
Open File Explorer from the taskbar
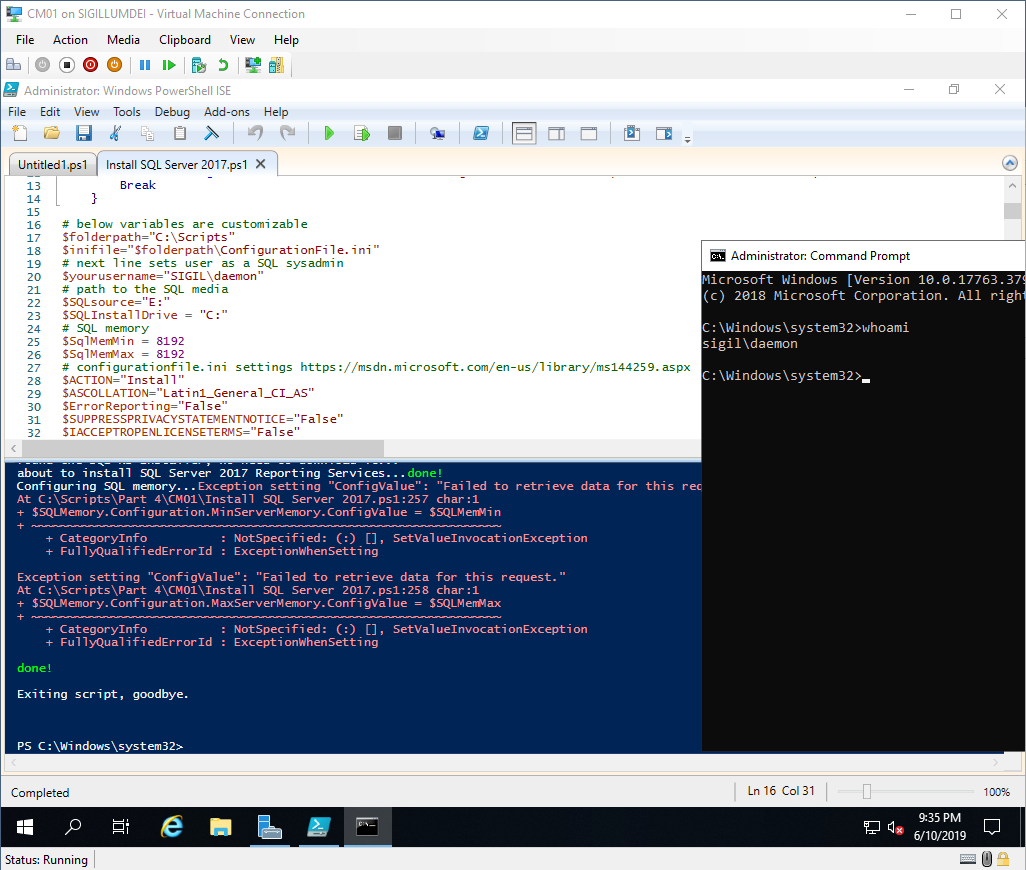pos(221,827)
